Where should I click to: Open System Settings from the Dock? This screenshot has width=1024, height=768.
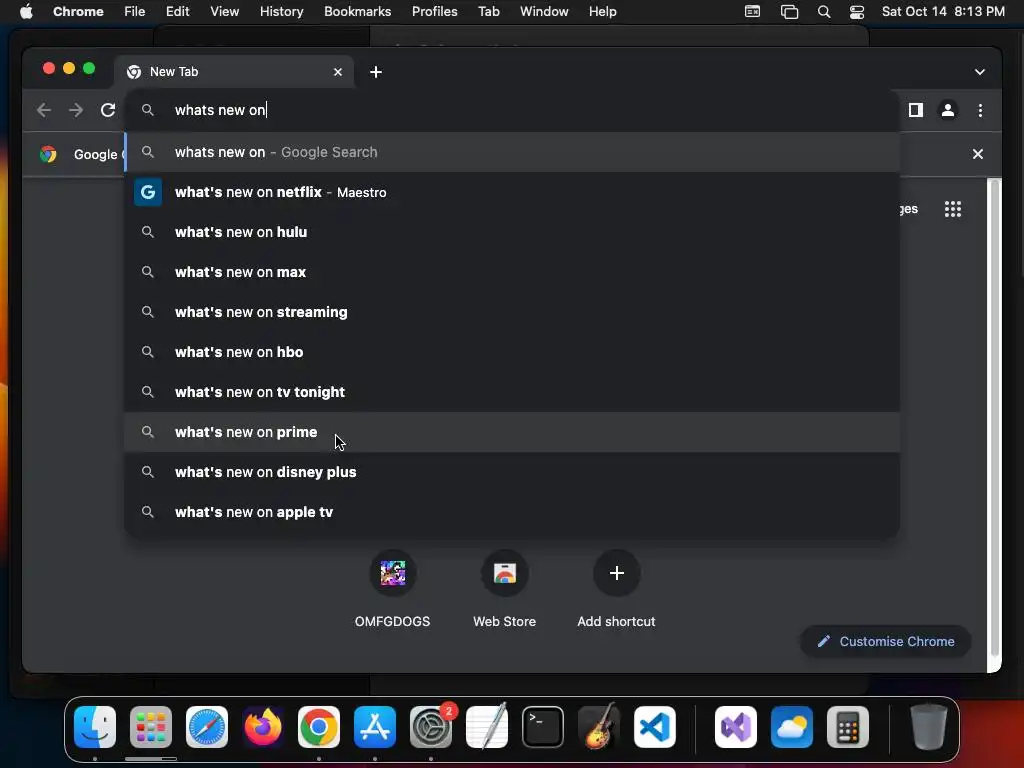coord(431,726)
